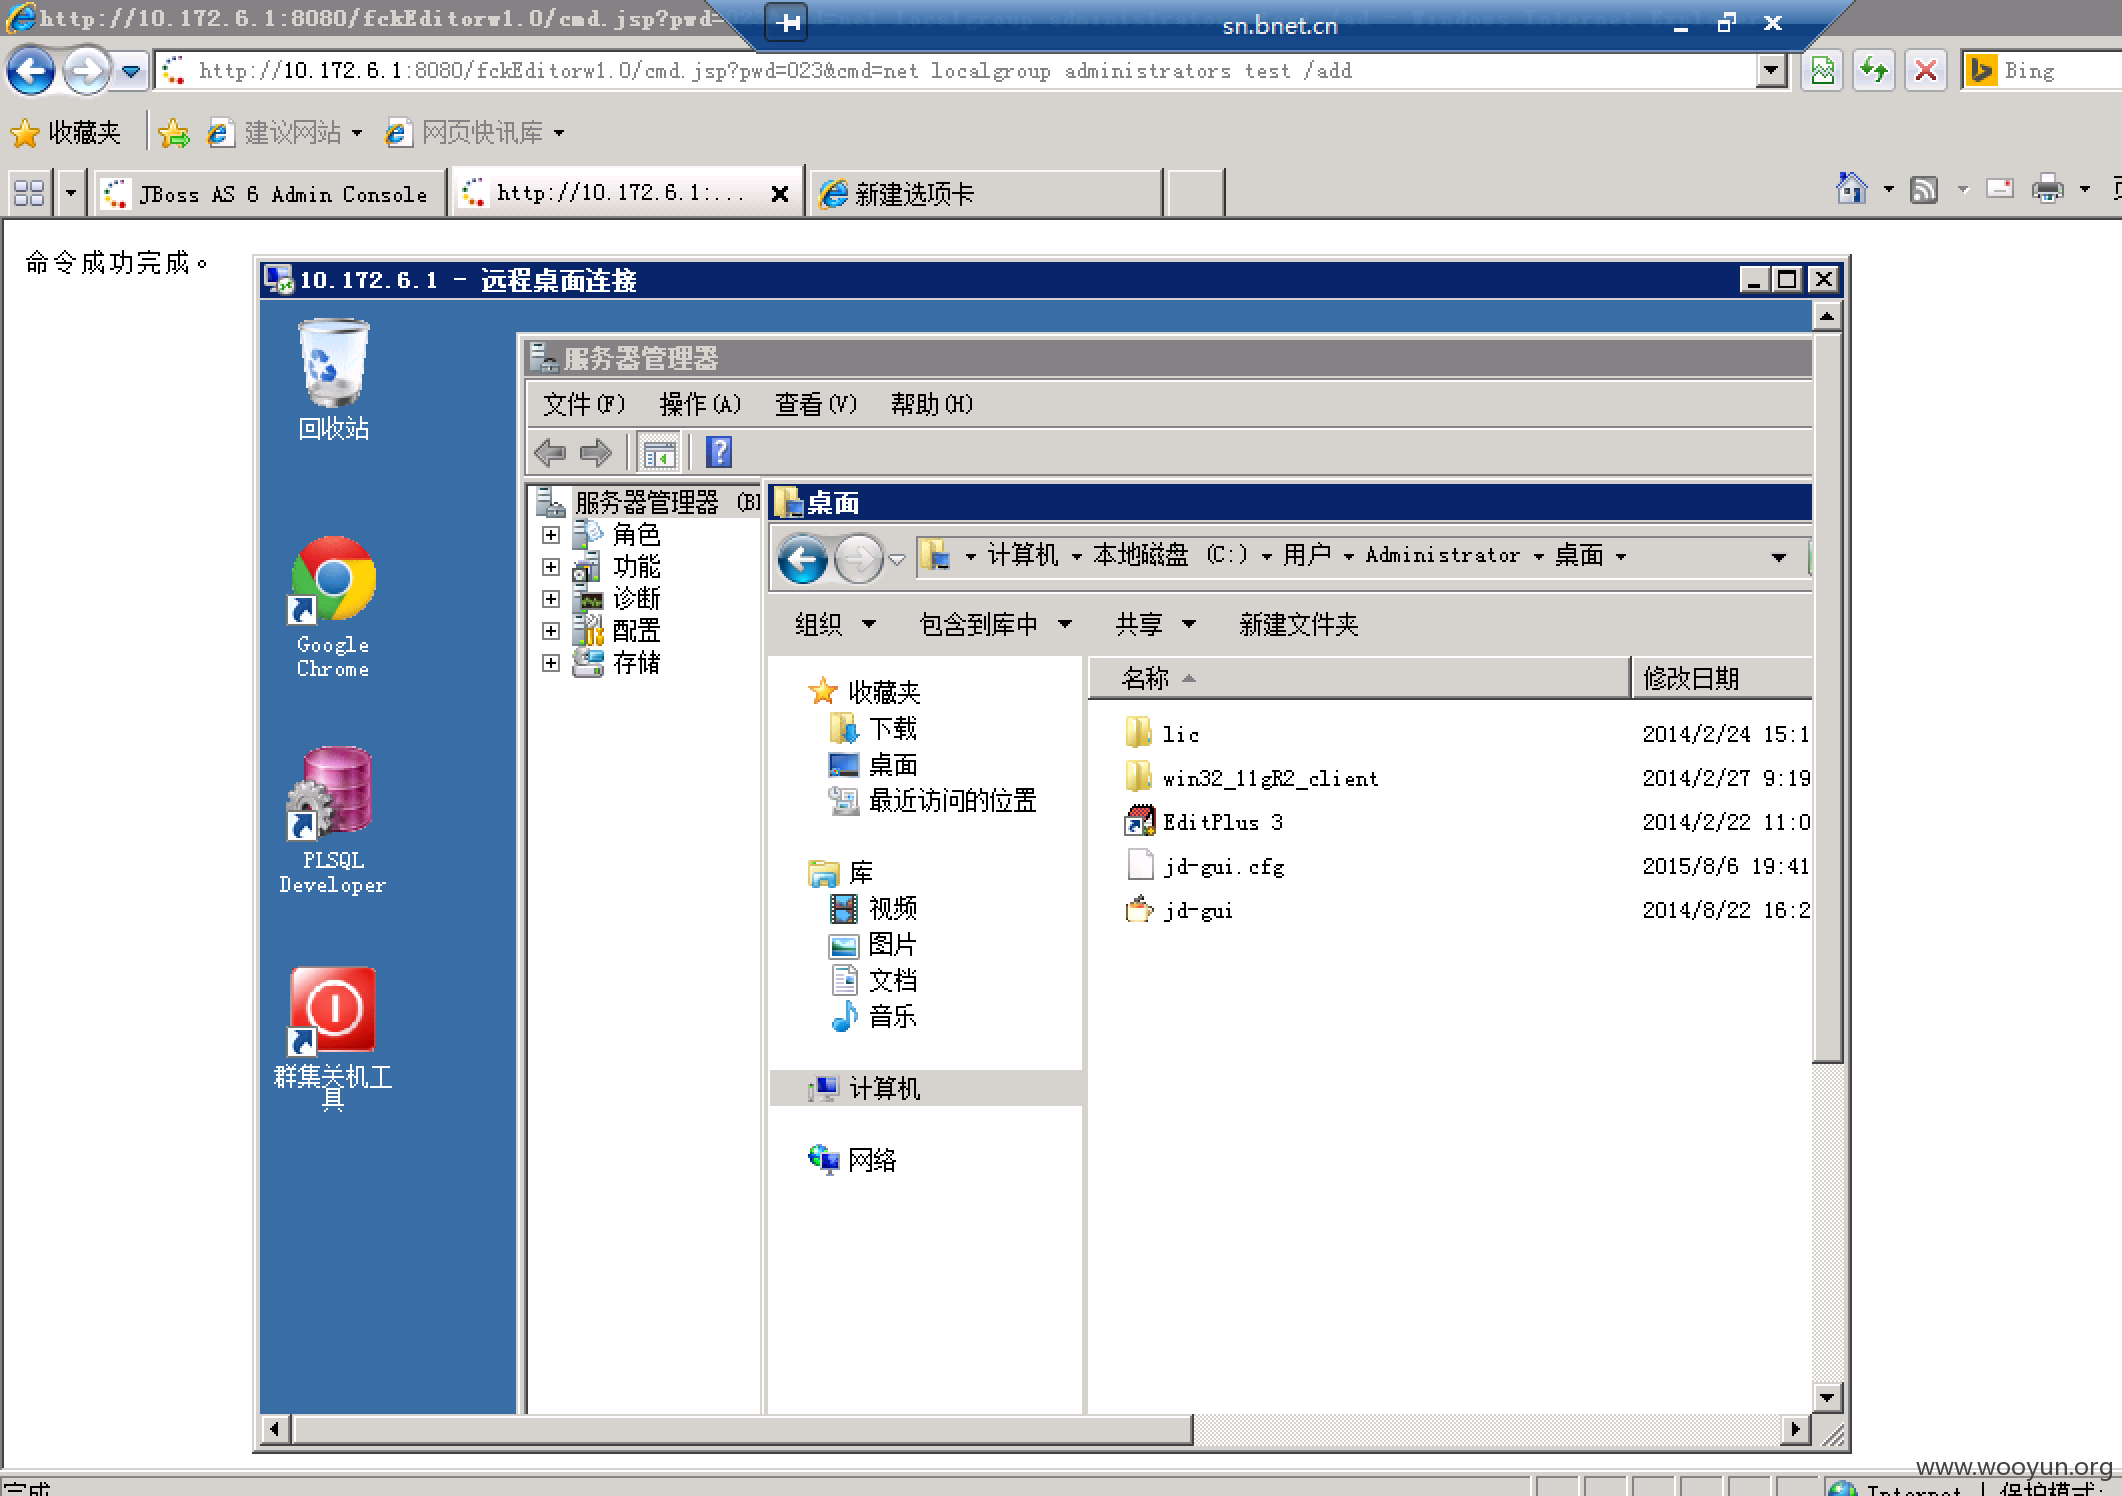The width and height of the screenshot is (2122, 1496).
Task: Select win32_11gR2_client folder
Action: point(1251,778)
